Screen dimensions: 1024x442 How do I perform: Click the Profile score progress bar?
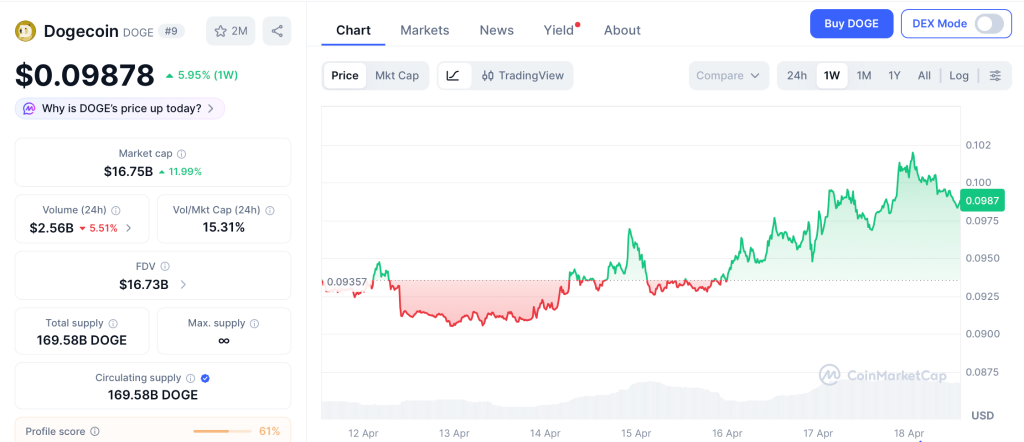(222, 432)
